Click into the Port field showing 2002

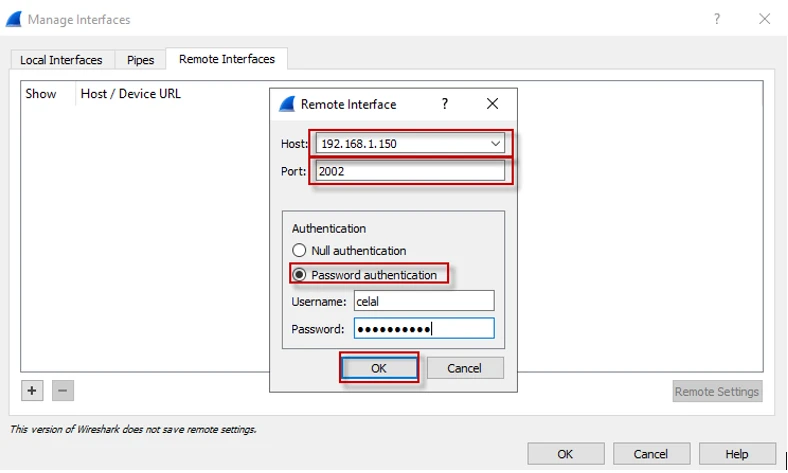click(410, 171)
